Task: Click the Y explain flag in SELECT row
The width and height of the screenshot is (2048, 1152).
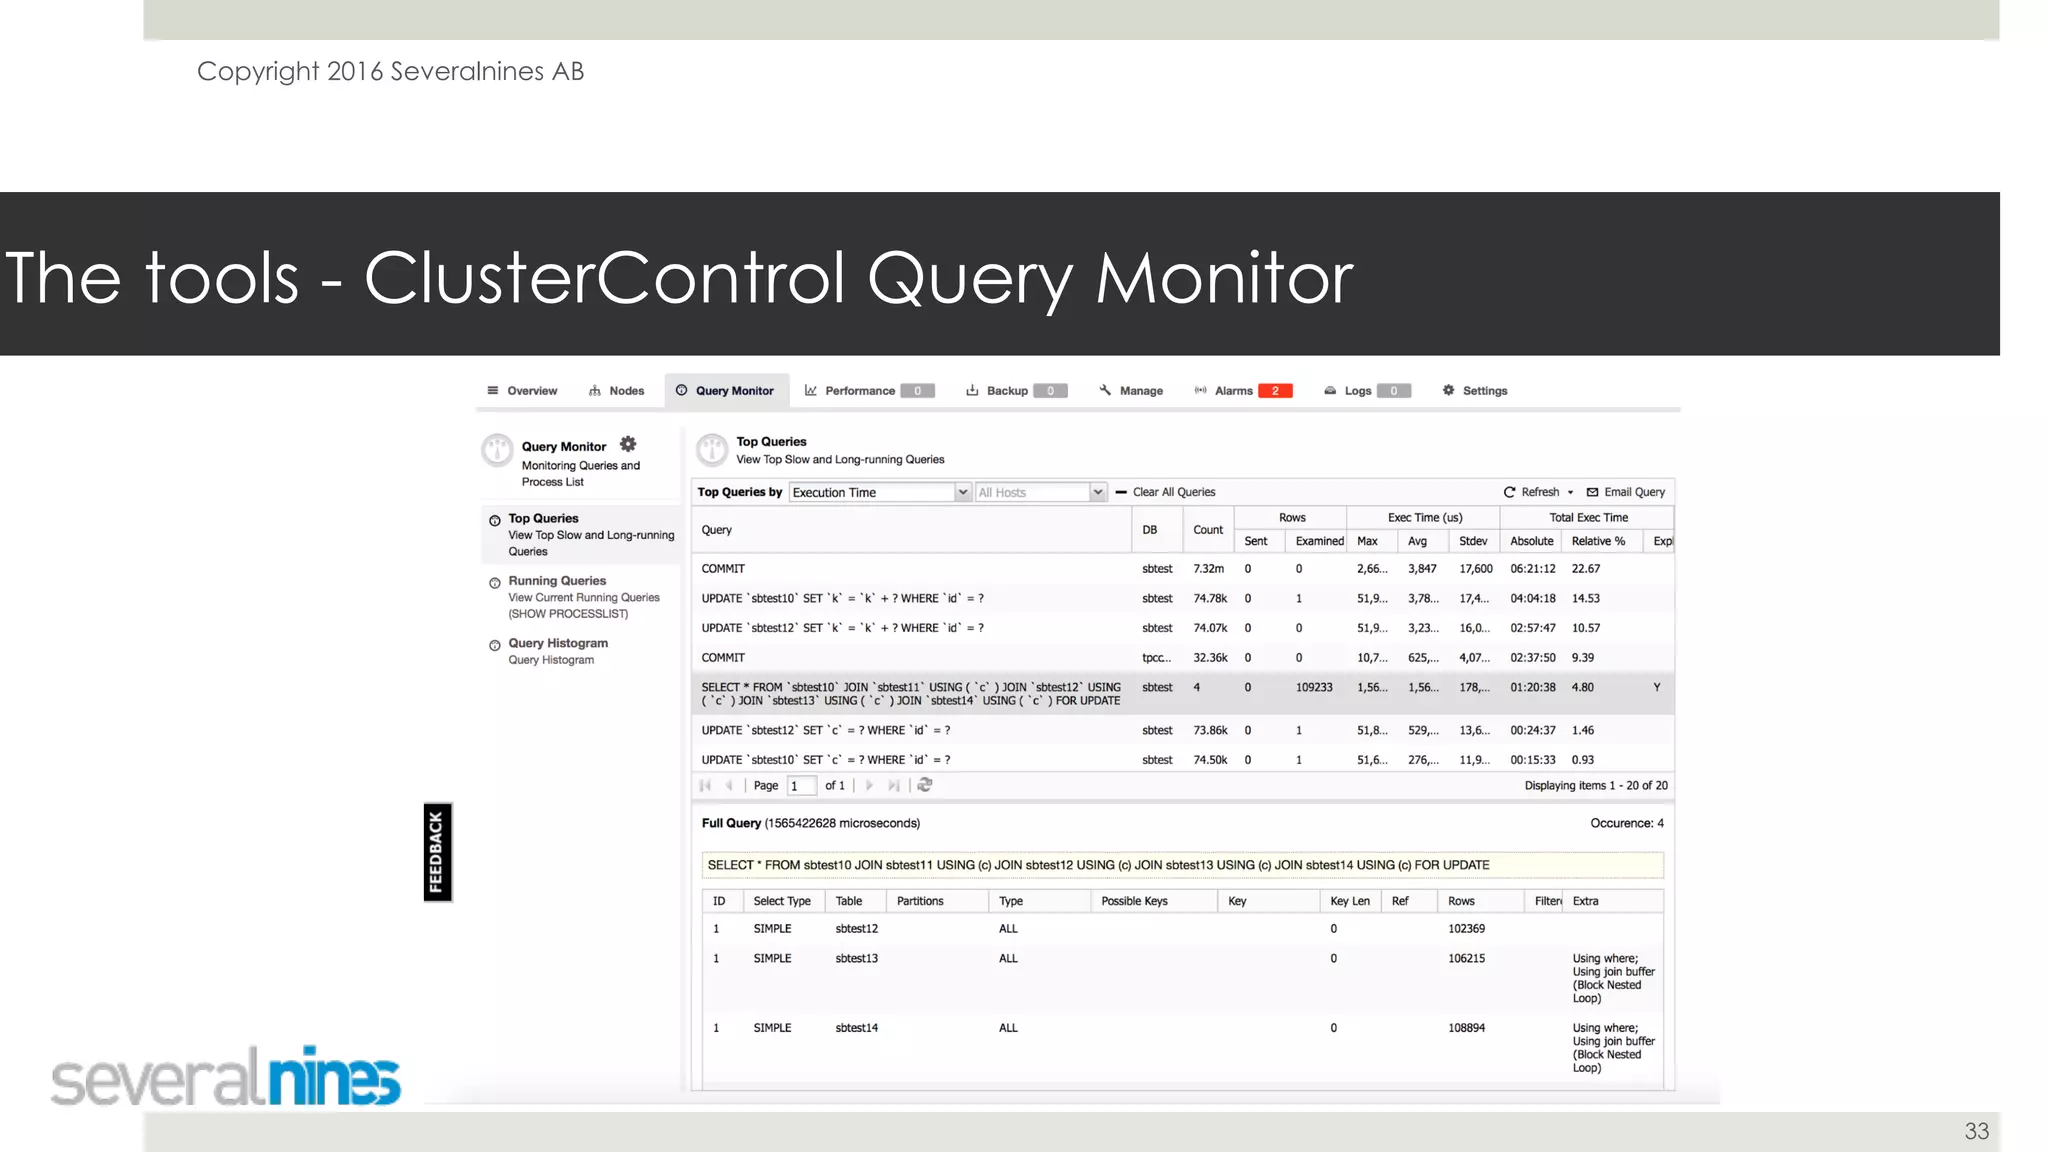Action: tap(1656, 687)
